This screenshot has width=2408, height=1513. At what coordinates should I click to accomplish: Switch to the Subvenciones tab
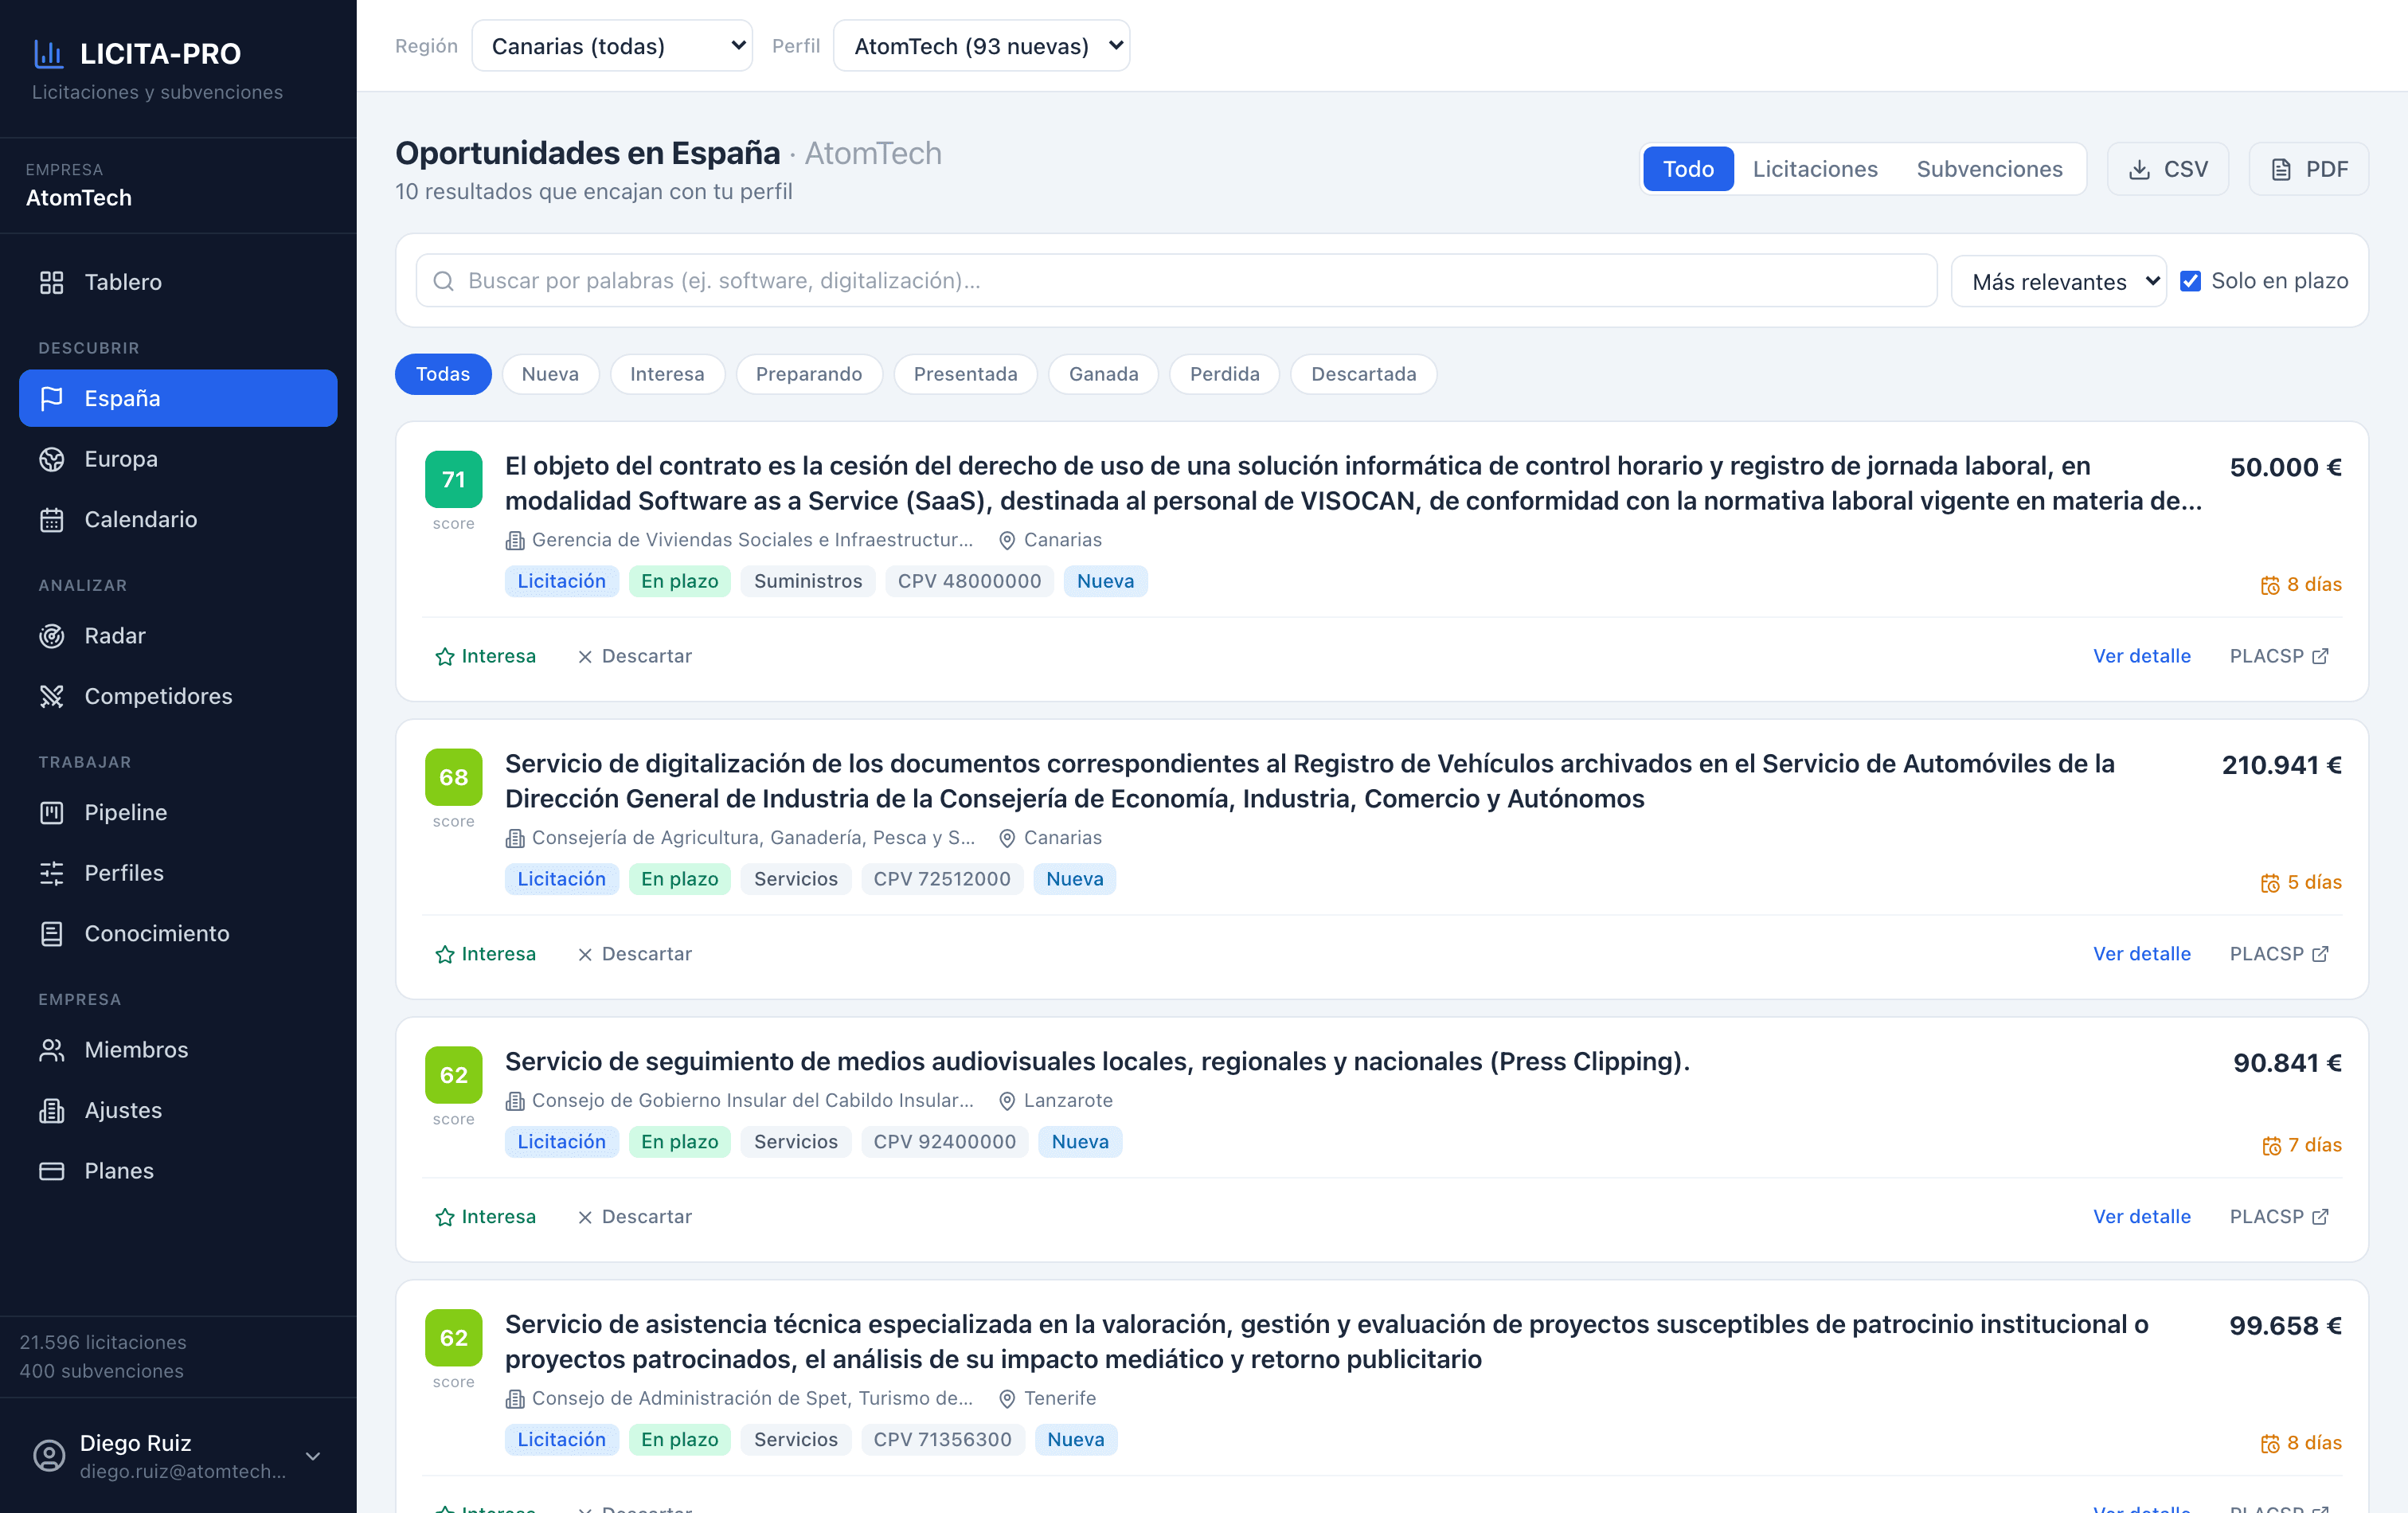[x=1989, y=169]
